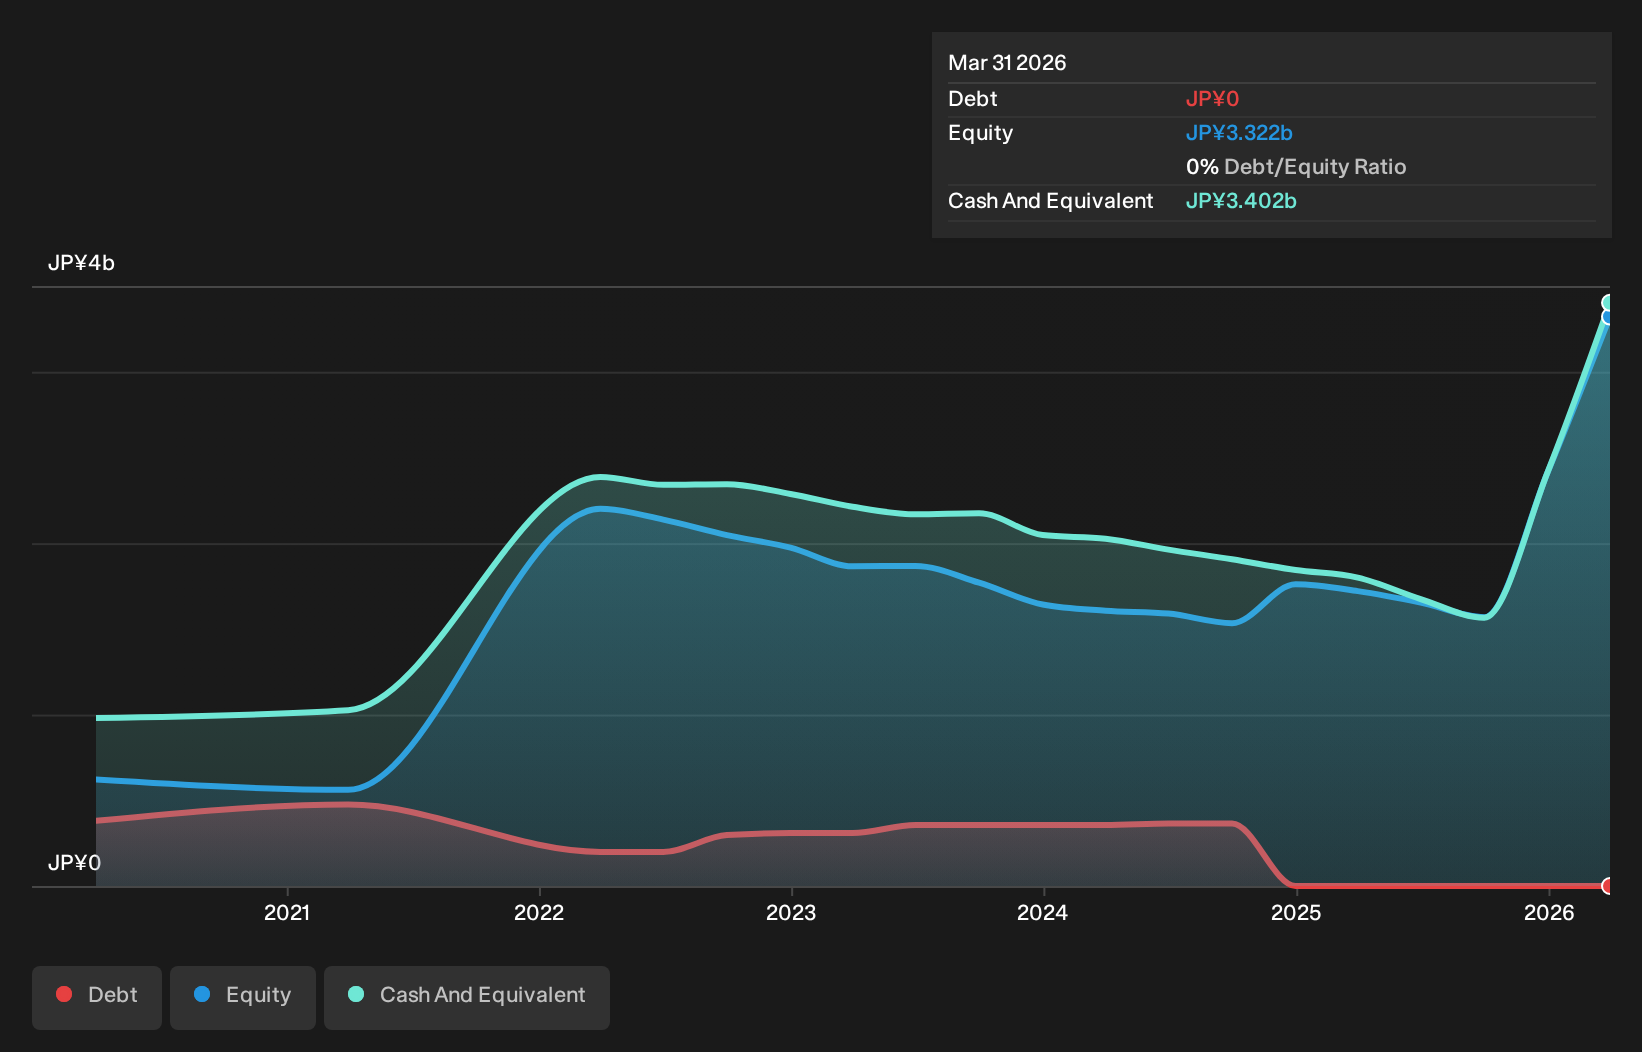The height and width of the screenshot is (1052, 1642).
Task: Click the 2026 x-axis label
Action: [1549, 912]
